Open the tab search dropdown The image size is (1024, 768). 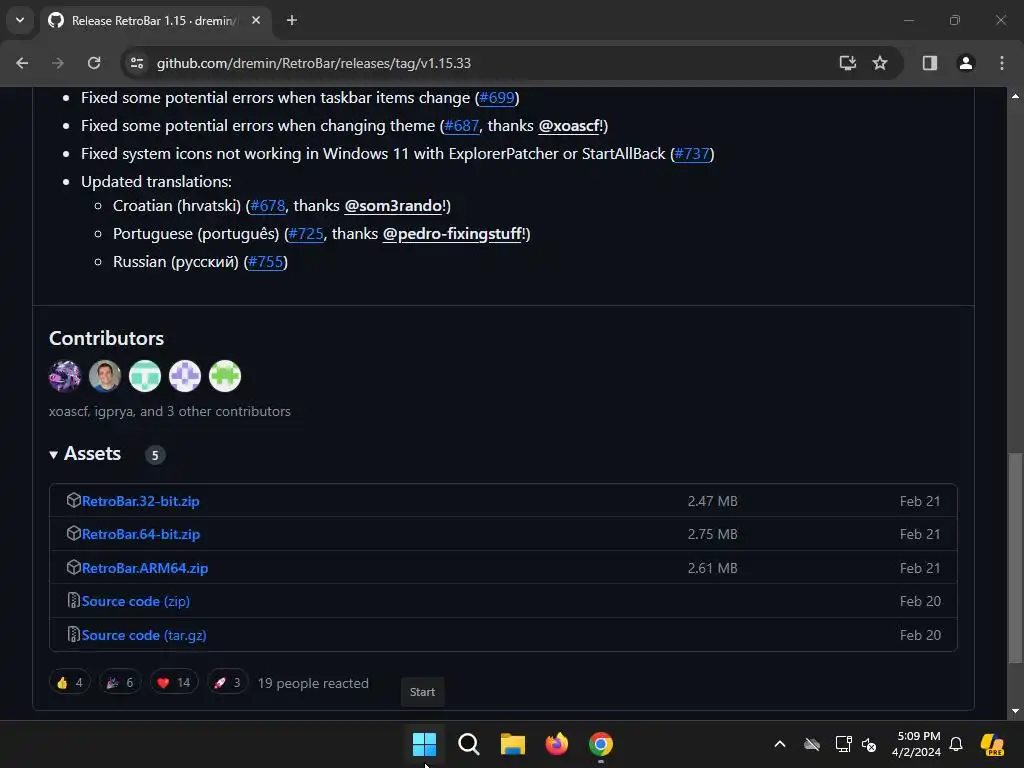click(x=20, y=20)
